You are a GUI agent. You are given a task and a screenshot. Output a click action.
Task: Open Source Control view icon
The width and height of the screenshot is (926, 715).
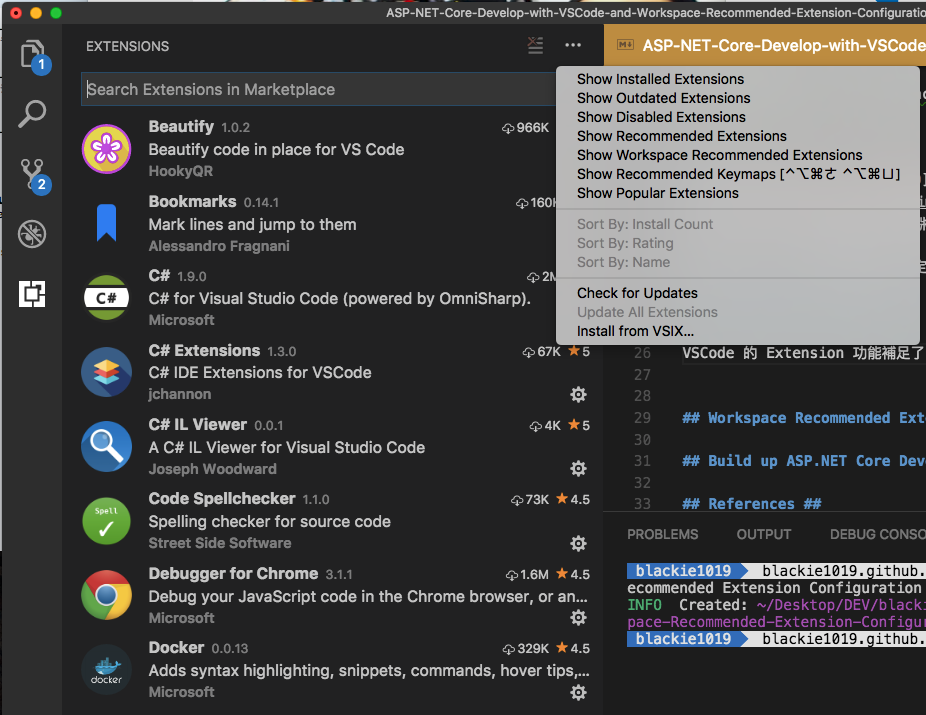33,174
